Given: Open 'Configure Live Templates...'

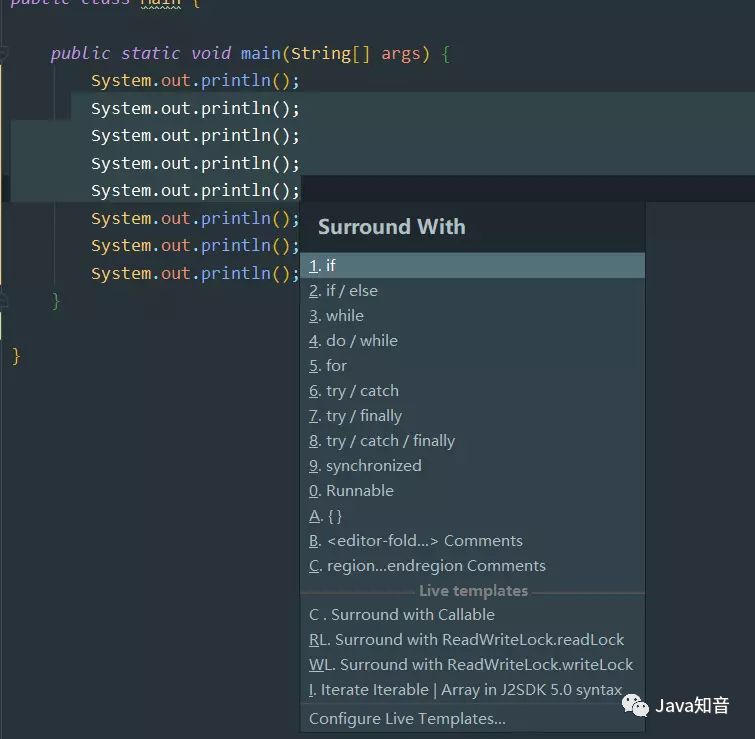Looking at the screenshot, I should point(472,719).
